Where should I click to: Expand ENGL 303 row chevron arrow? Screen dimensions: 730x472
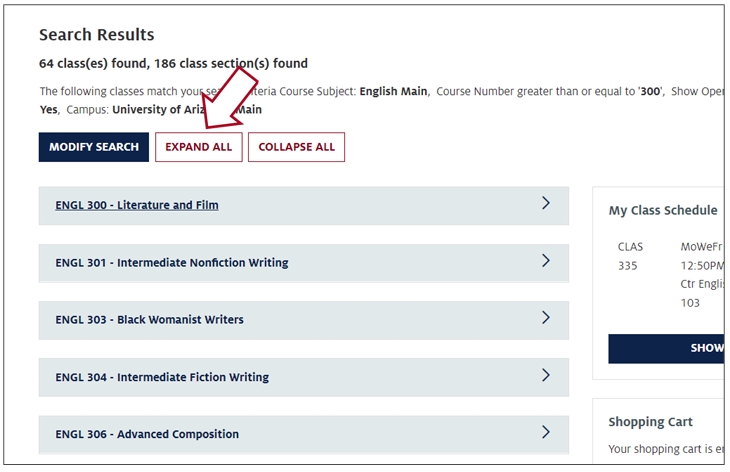click(546, 318)
